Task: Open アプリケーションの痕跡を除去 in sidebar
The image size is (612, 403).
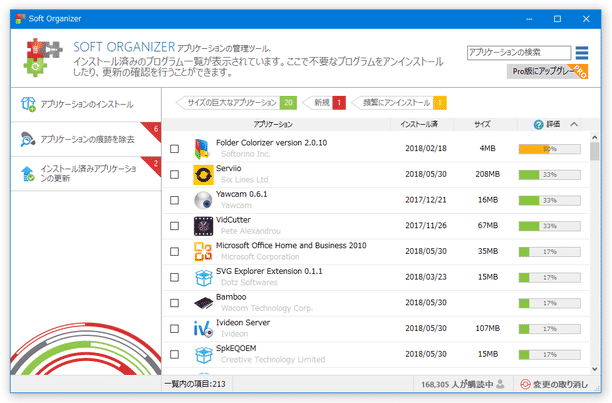Action: (x=86, y=139)
